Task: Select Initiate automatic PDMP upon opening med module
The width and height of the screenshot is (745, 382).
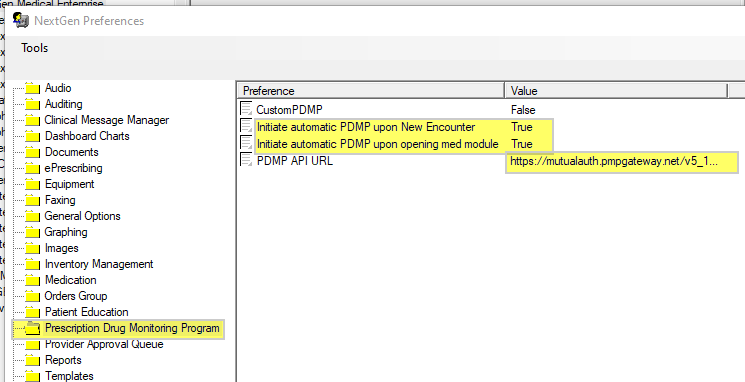Action: click(378, 144)
